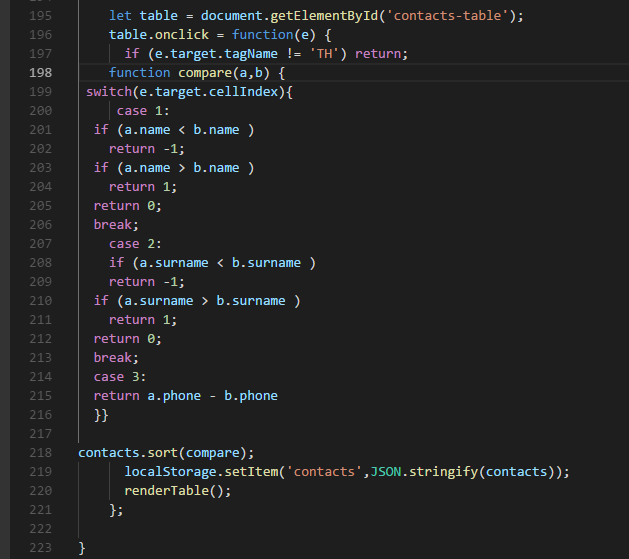This screenshot has width=629, height=559.
Task: Click 'function(e)' on line 196
Action: tap(274, 35)
